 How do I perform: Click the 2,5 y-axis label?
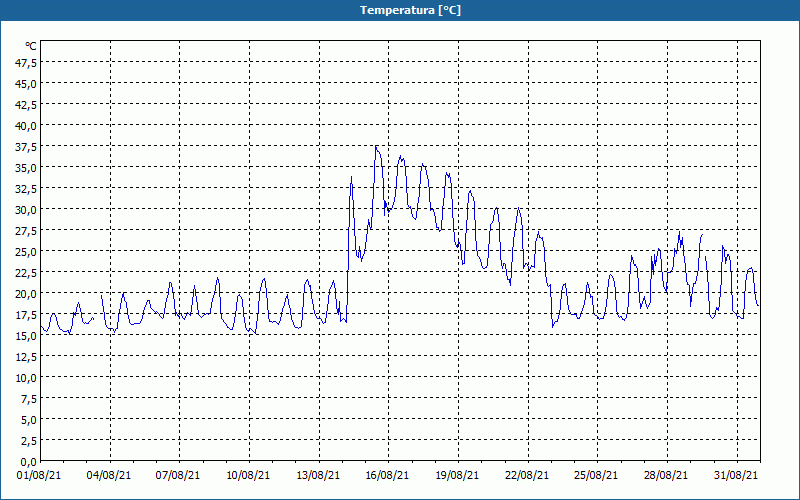29,441
